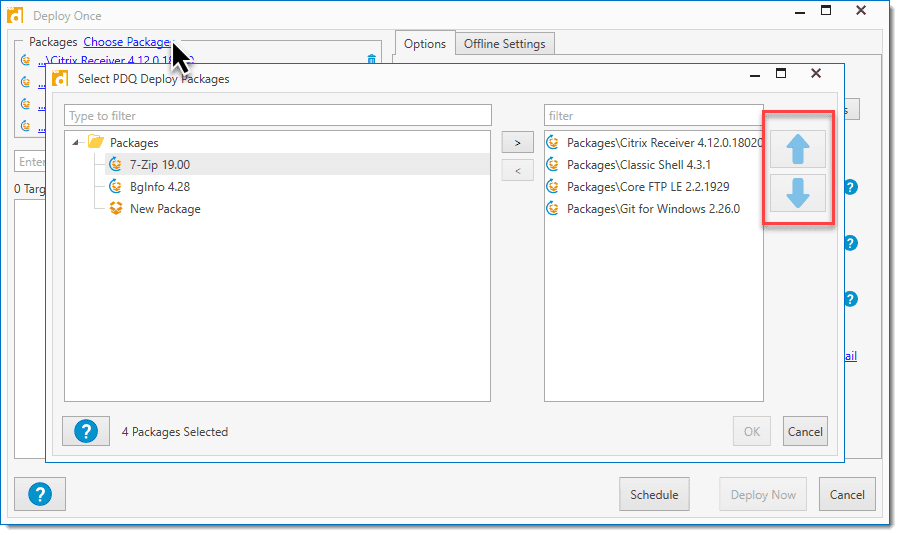
Task: Maximize the Select PDQ Deploy Packages dialog
Action: (781, 73)
